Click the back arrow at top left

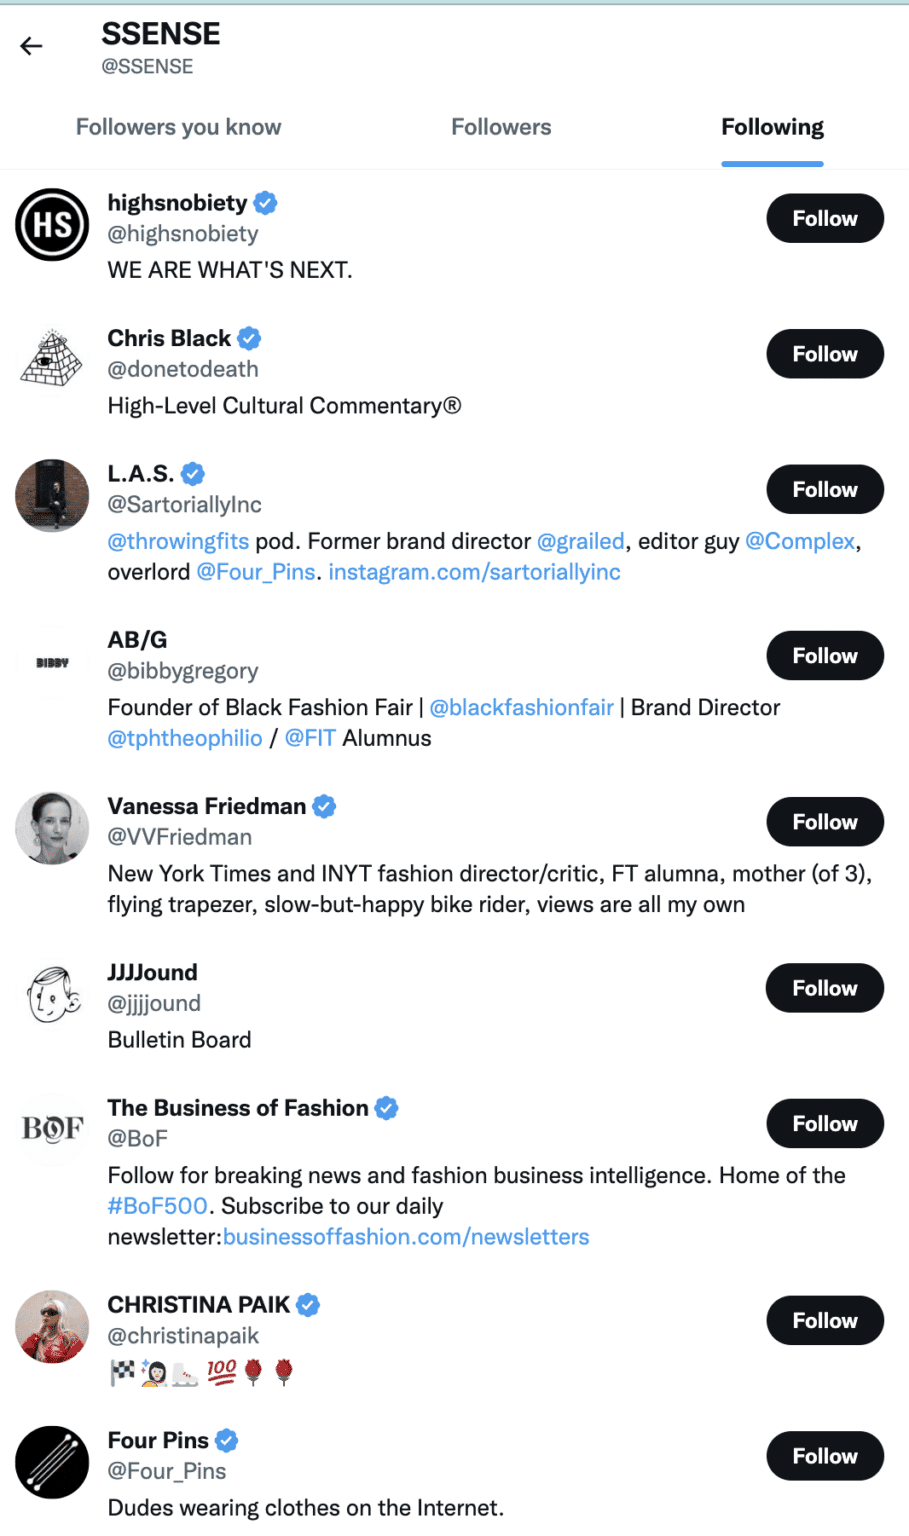pyautogui.click(x=31, y=45)
